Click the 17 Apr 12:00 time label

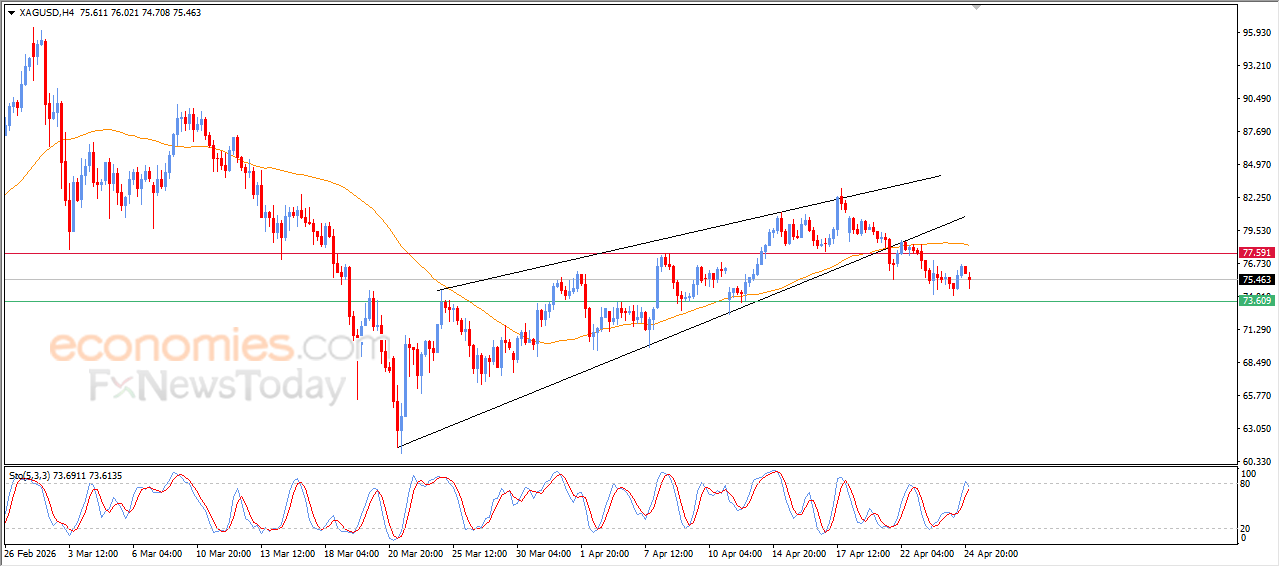(863, 553)
